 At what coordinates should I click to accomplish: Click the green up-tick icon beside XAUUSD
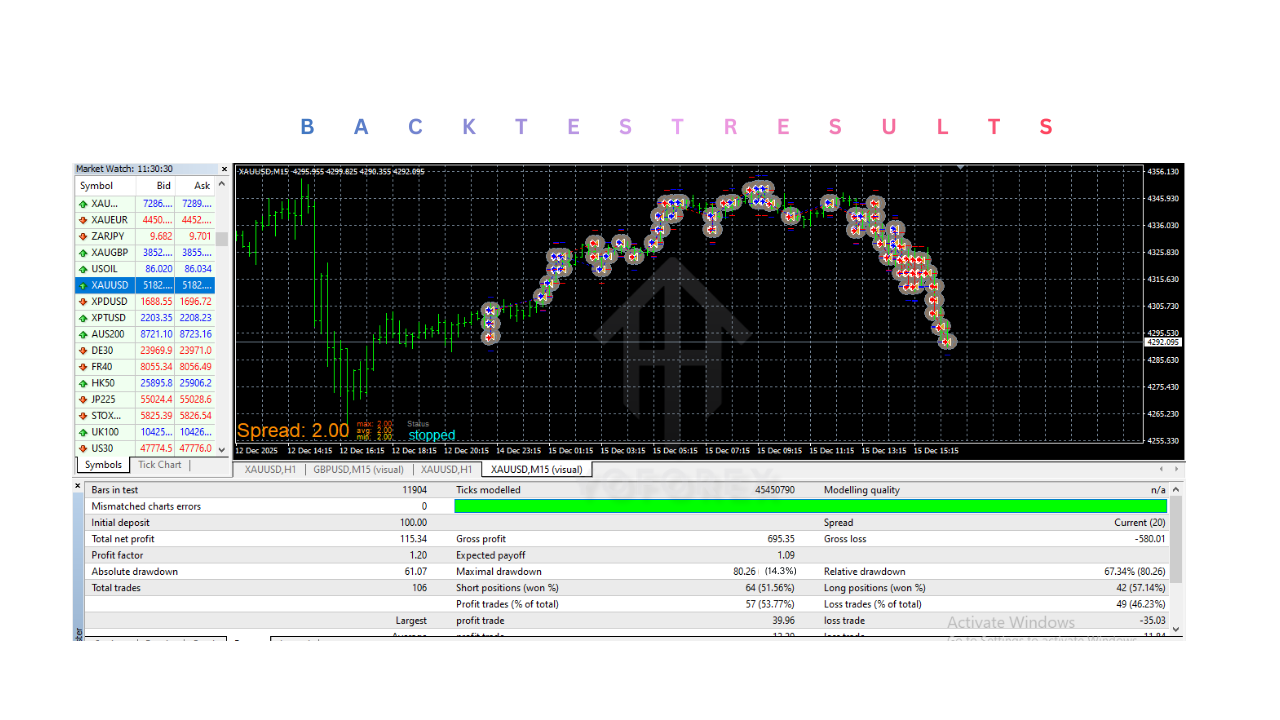click(81, 284)
